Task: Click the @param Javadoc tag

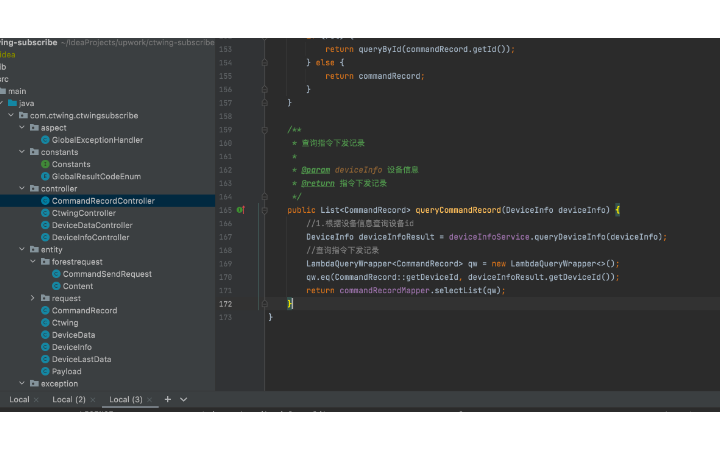Action: 315,170
